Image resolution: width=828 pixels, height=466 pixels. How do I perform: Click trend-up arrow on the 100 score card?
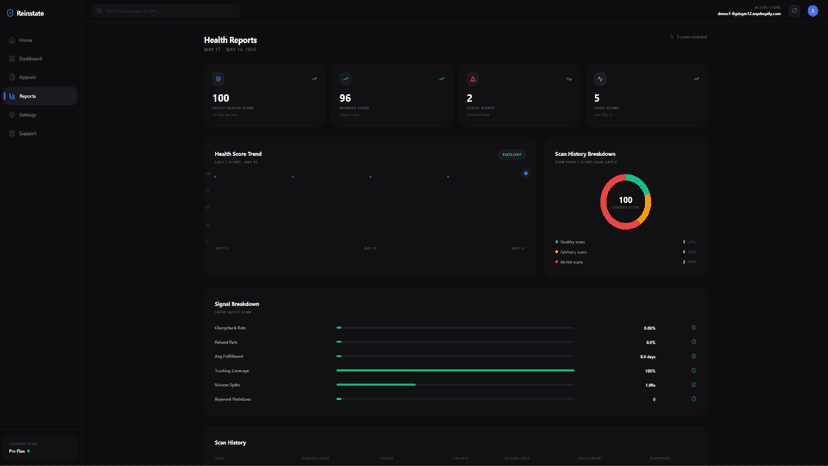(314, 79)
